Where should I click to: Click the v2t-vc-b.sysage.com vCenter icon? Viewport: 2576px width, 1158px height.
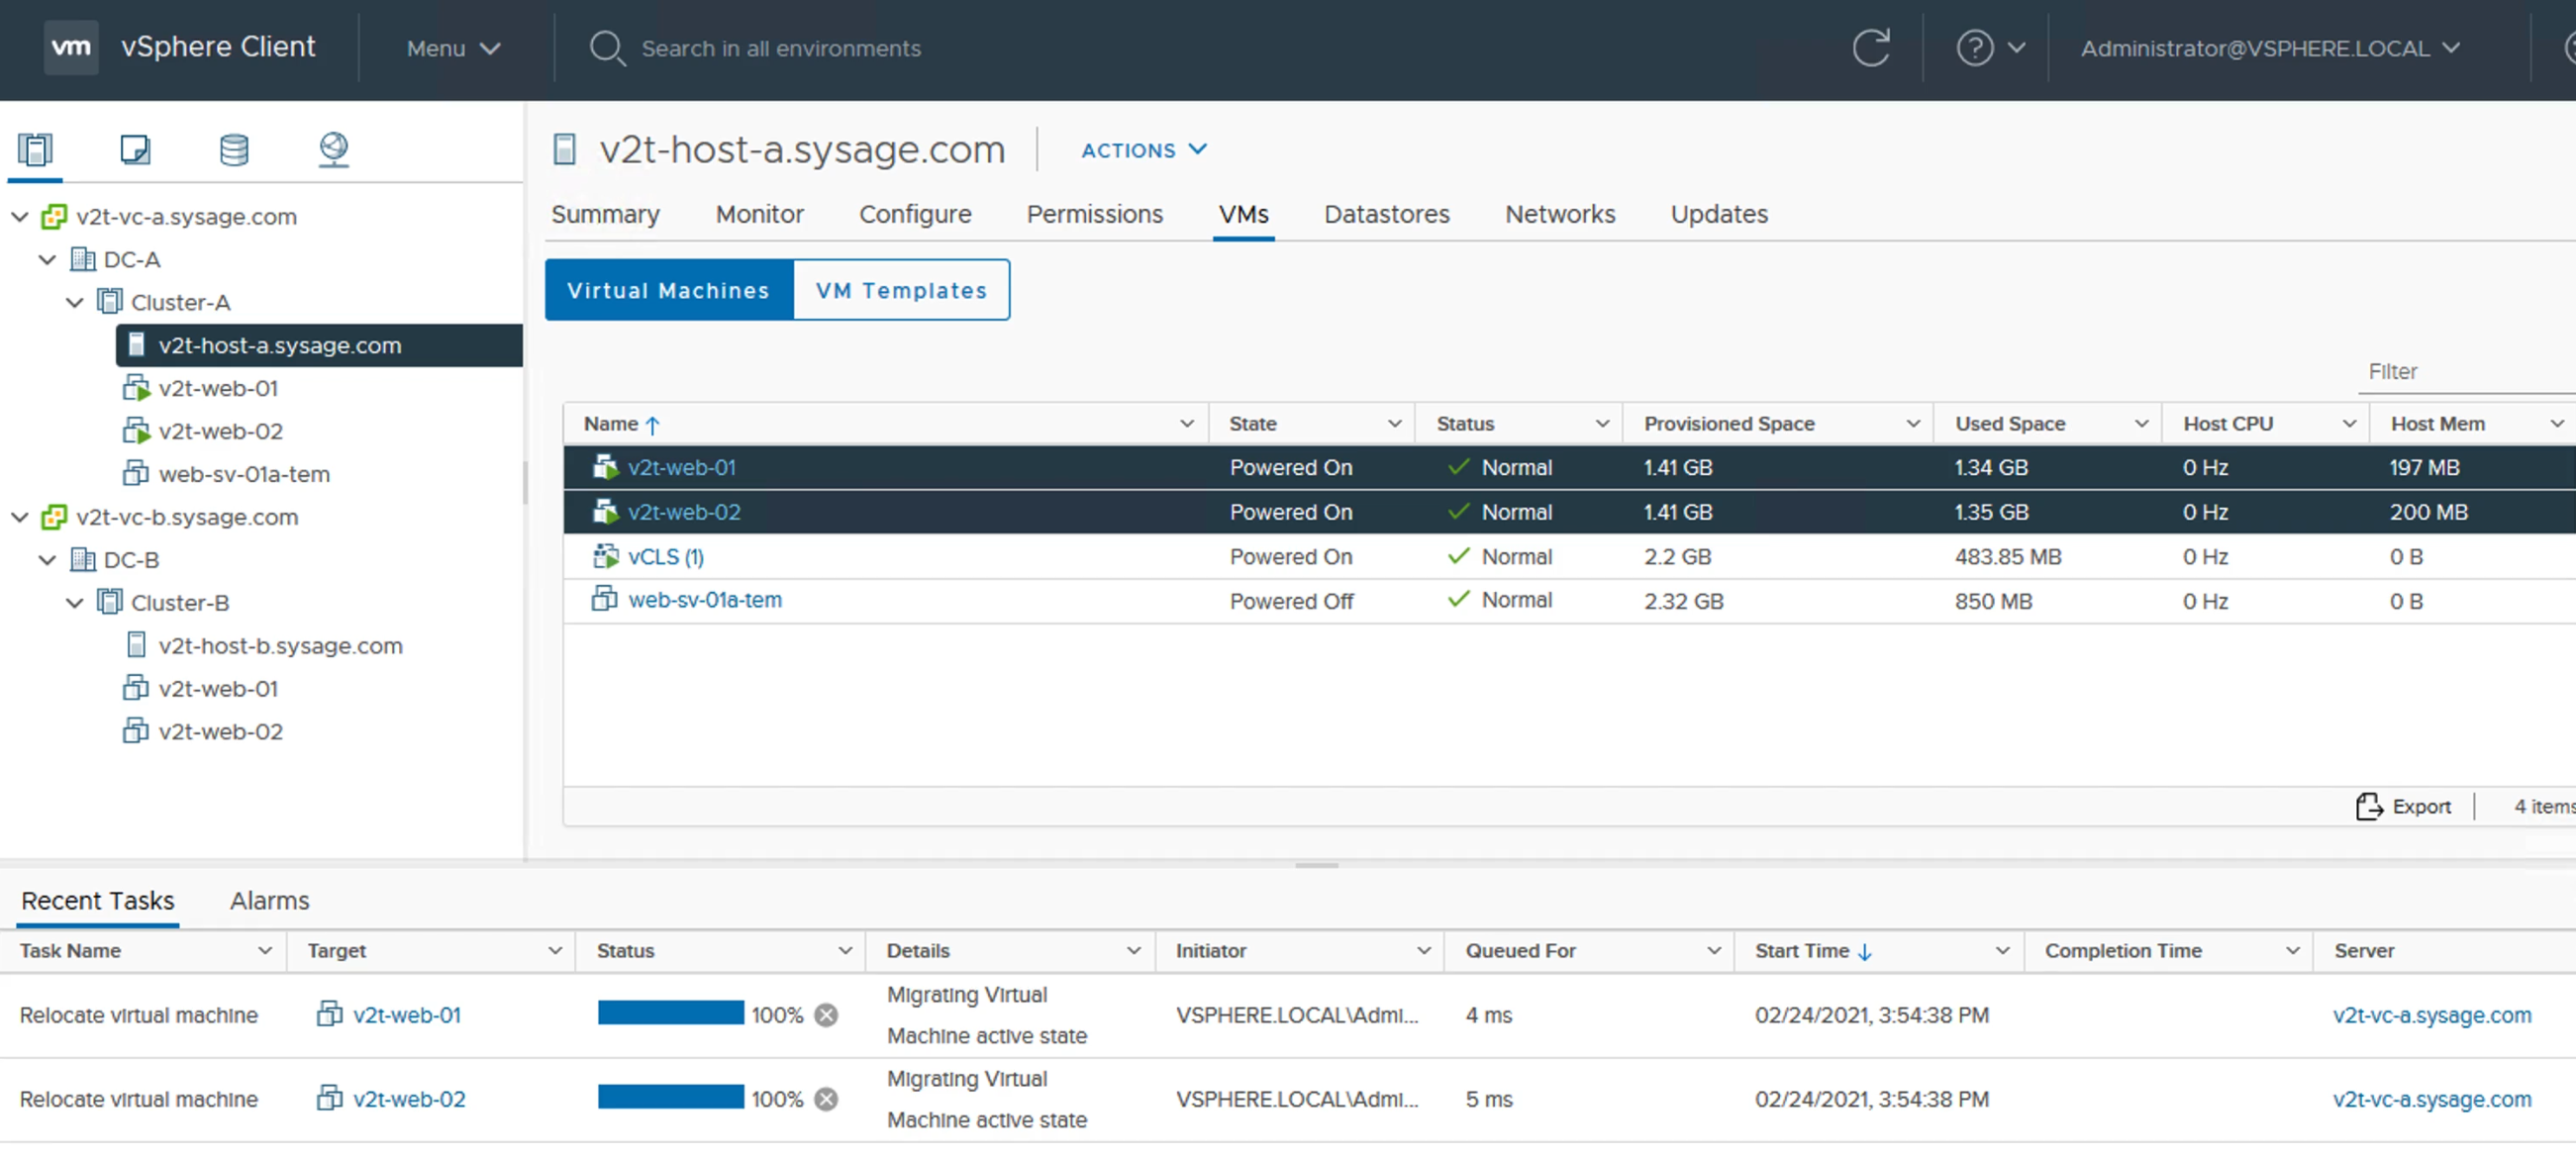pos(54,517)
